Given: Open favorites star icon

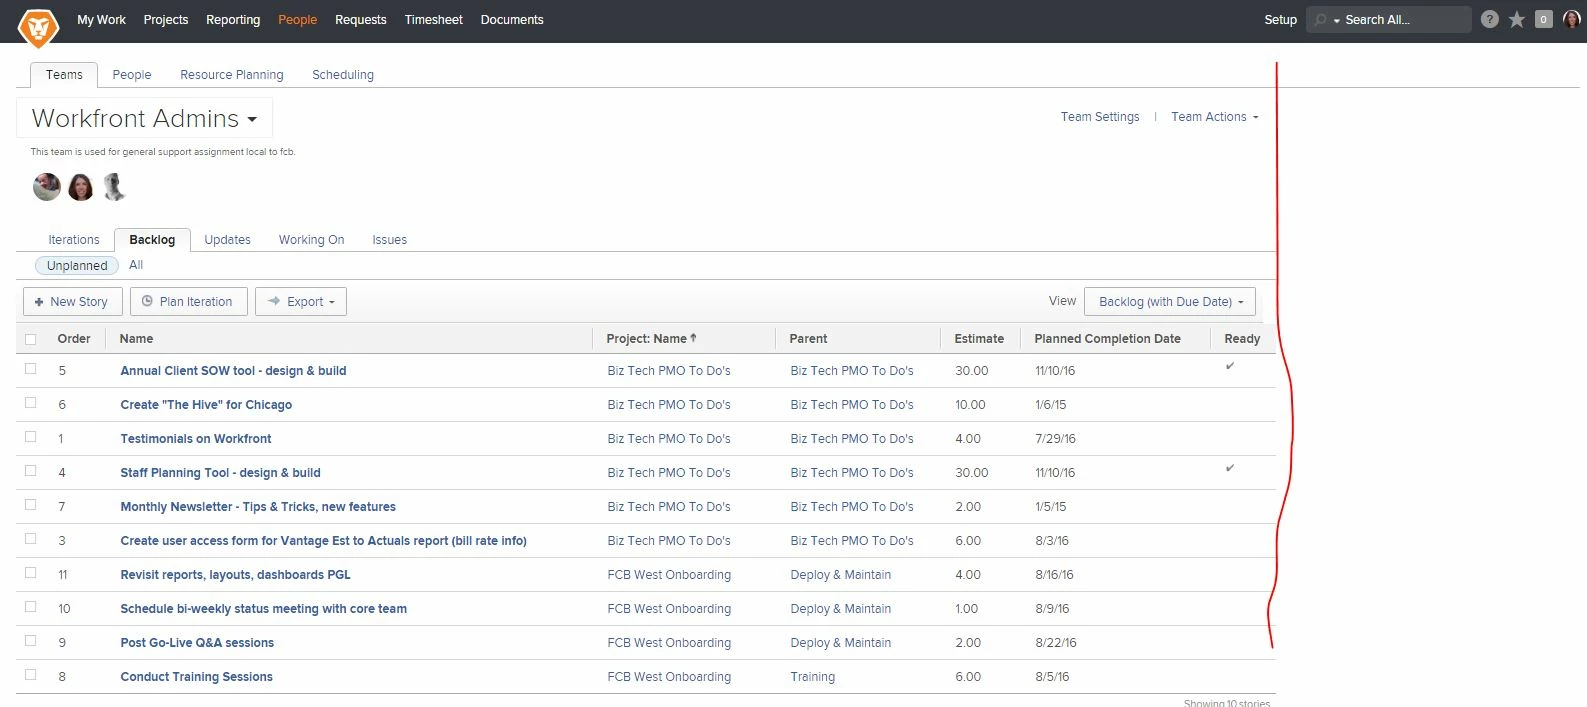Looking at the screenshot, I should click(x=1517, y=19).
